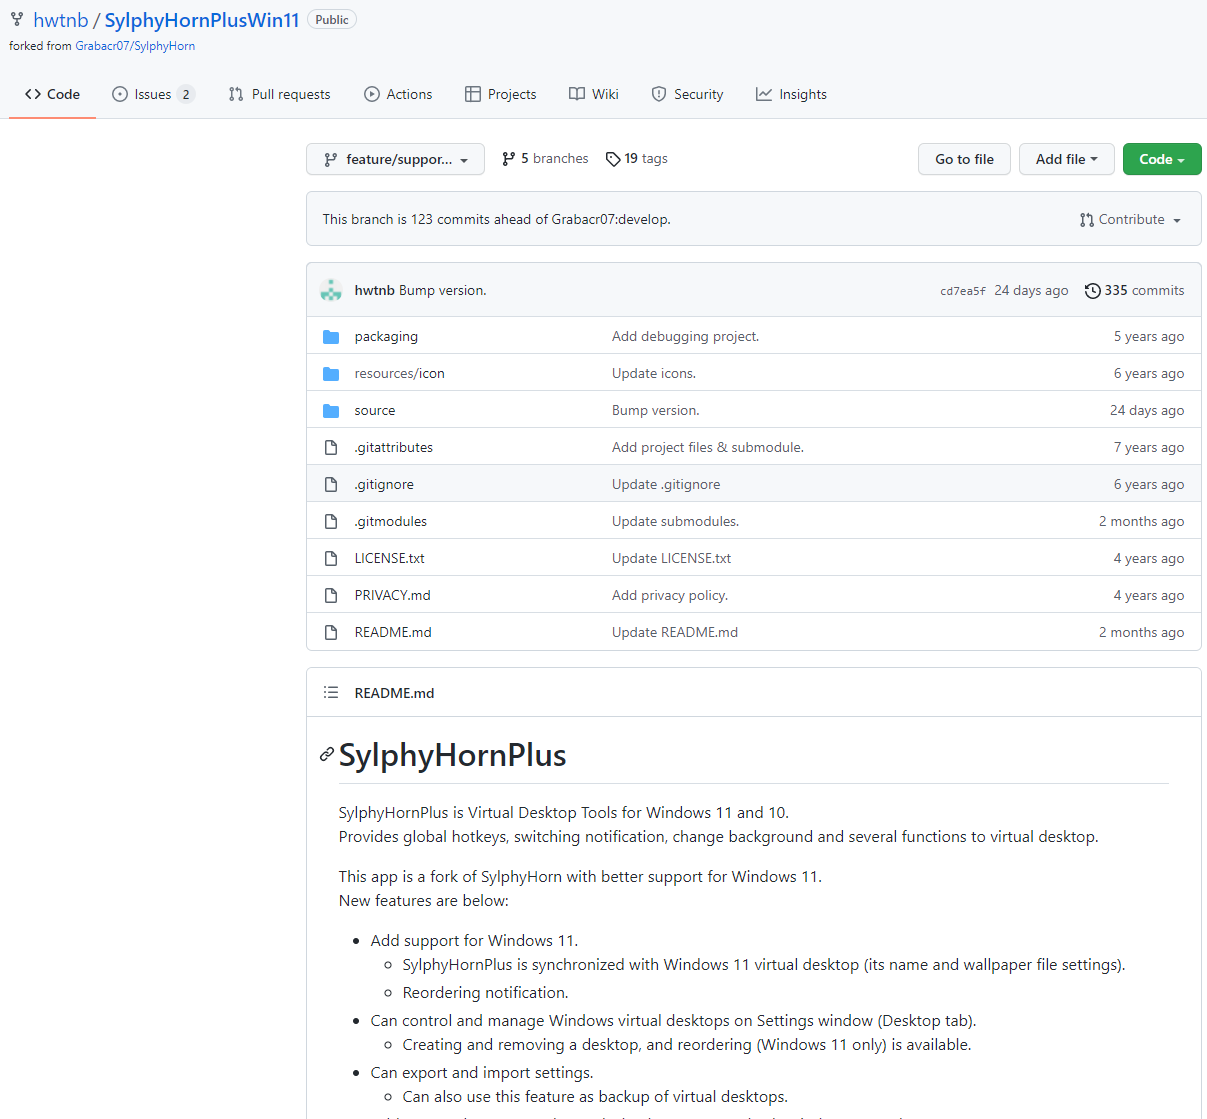Screen dimensions: 1207x1119
Task: Open commit 'Update LICENSE.txt'
Action: click(x=671, y=558)
